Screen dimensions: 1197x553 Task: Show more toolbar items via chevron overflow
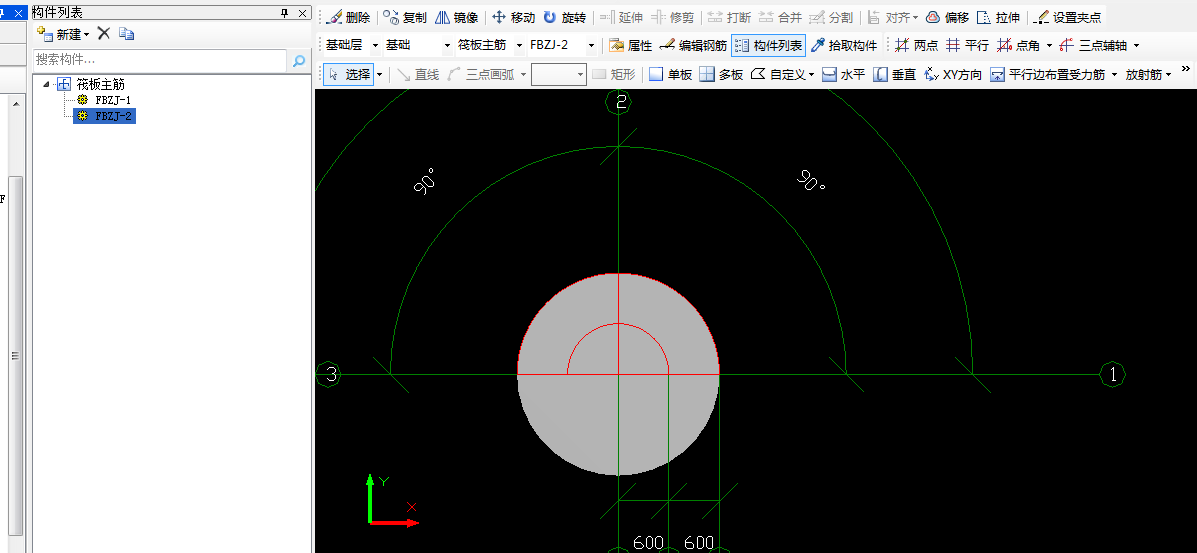pyautogui.click(x=1186, y=69)
